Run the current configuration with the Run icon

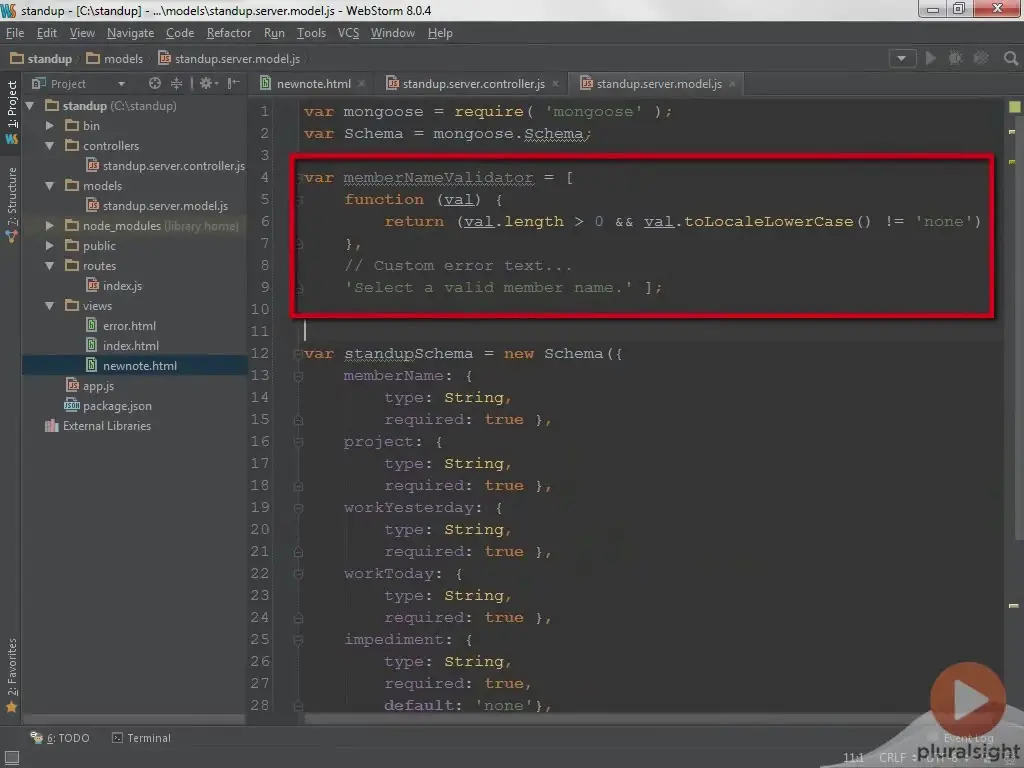(931, 58)
